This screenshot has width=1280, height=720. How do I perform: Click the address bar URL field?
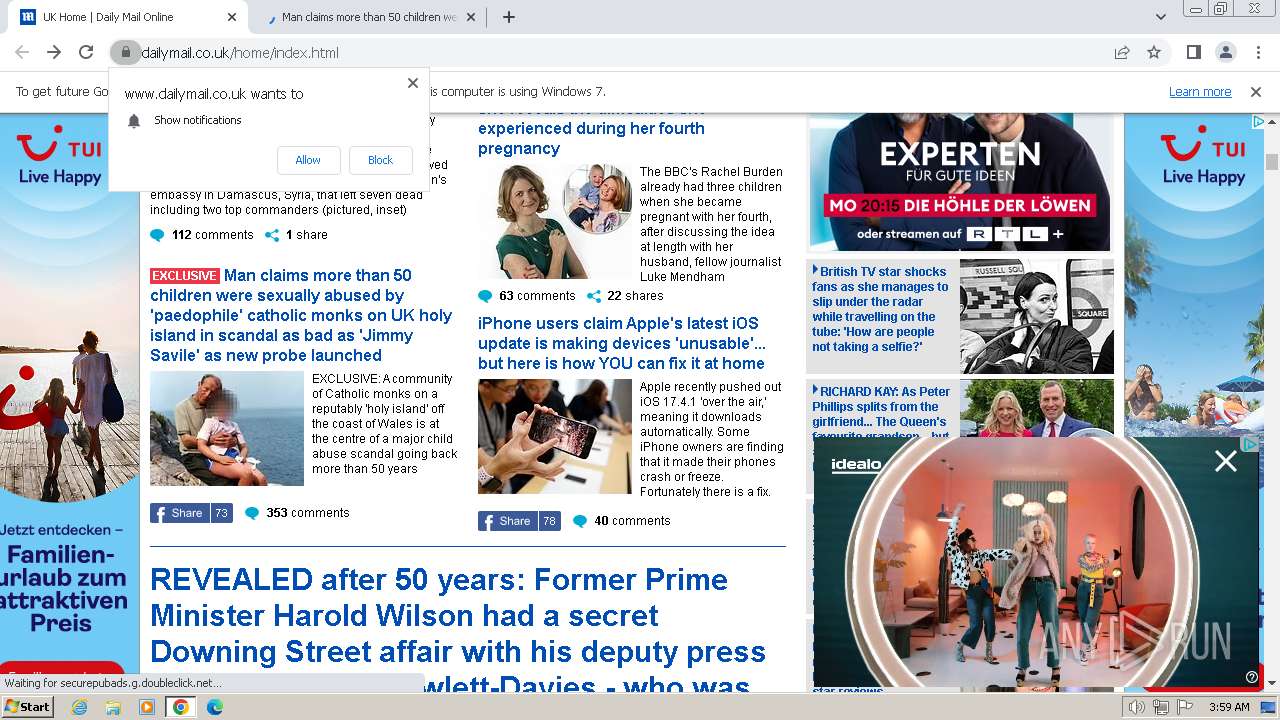[620, 53]
